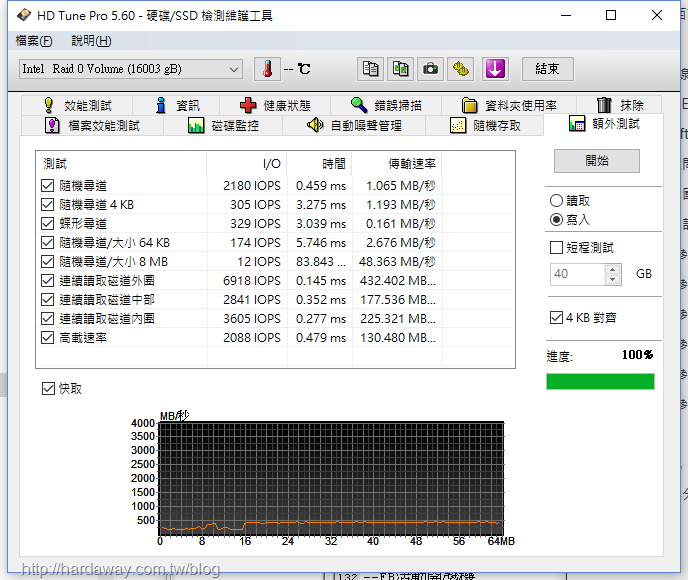
Task: Click the camera save screenshot icon
Action: coord(430,69)
